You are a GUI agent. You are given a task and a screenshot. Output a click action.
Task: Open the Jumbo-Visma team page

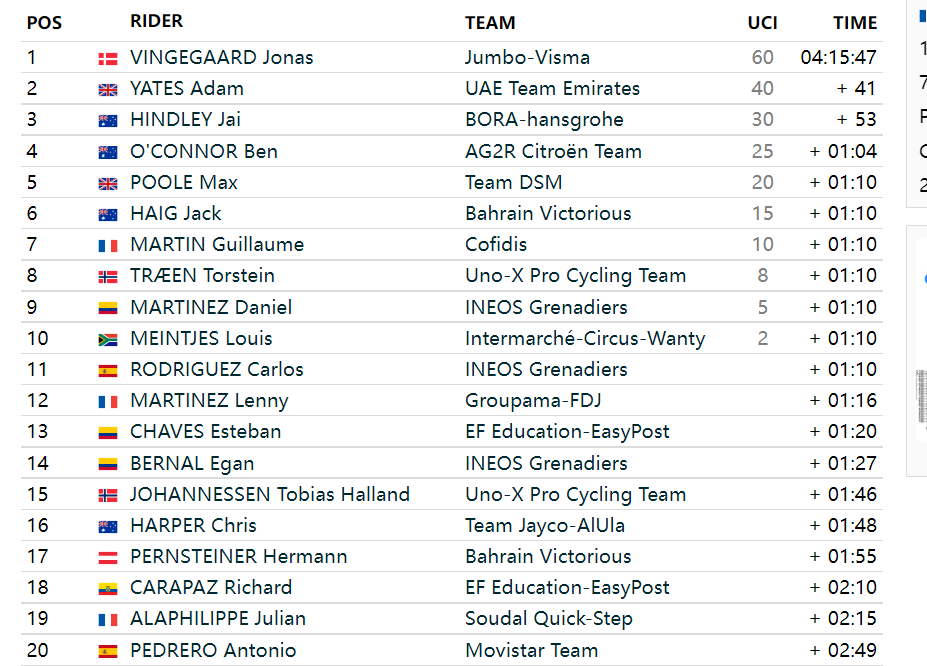[527, 57]
